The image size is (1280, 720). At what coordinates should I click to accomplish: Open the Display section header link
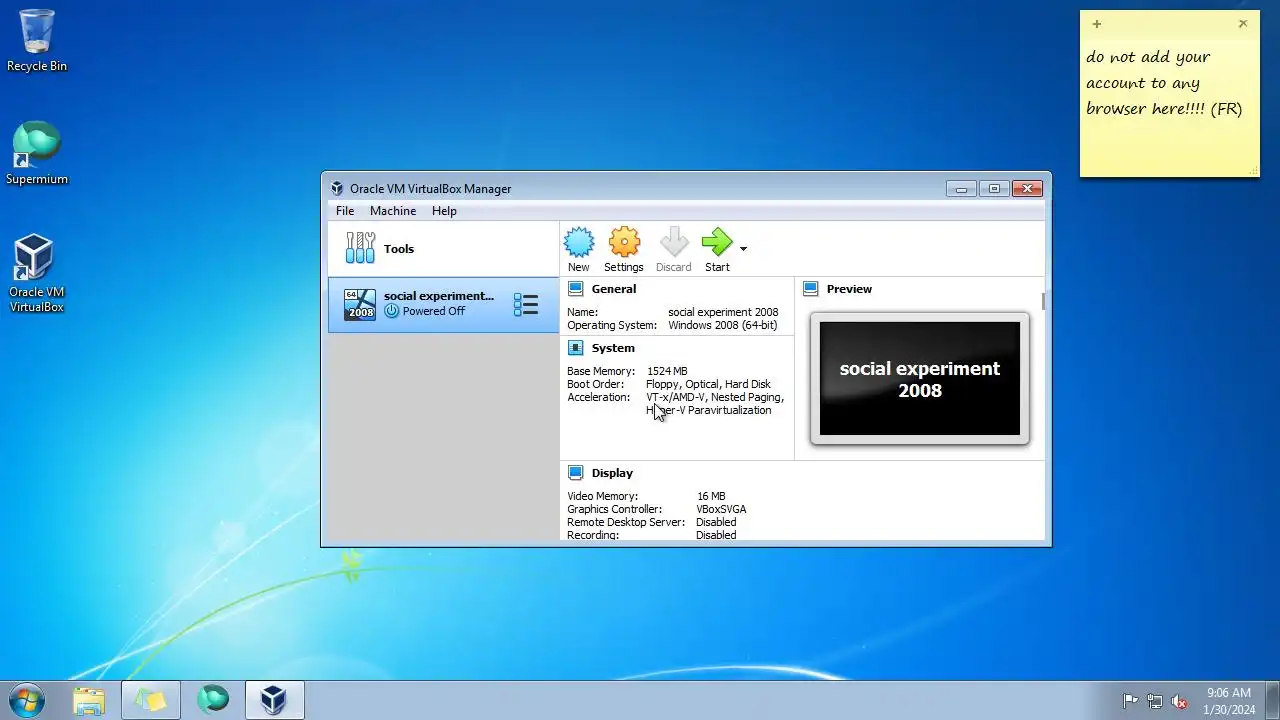[612, 473]
